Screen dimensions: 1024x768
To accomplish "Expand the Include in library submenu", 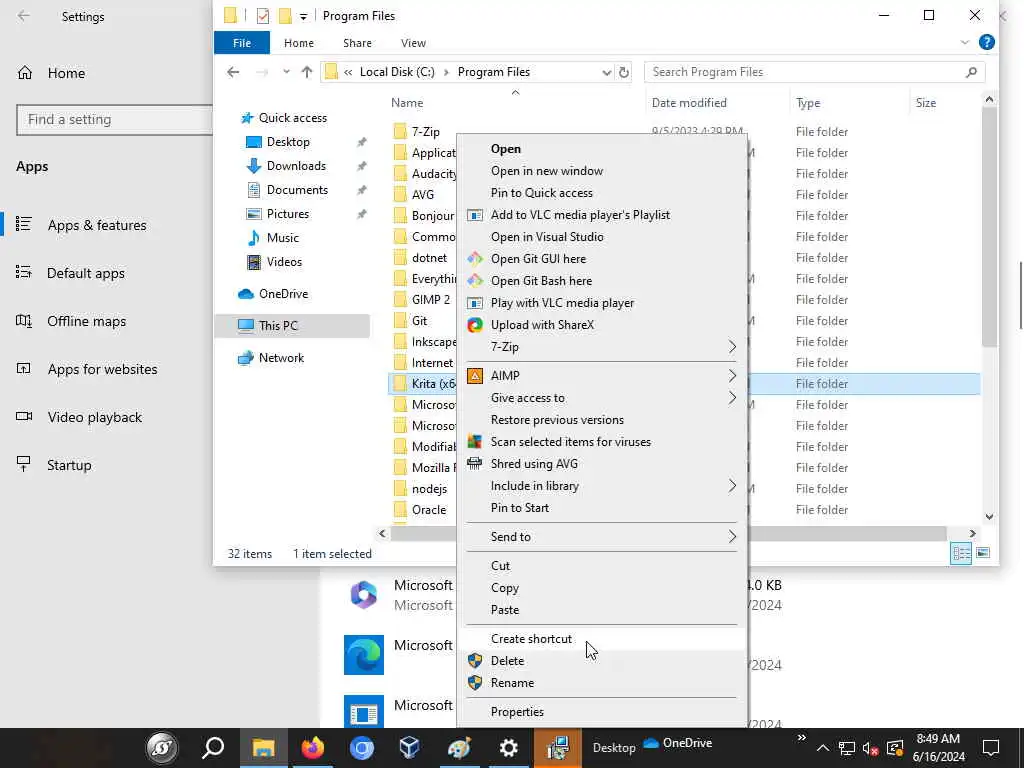I will (732, 486).
